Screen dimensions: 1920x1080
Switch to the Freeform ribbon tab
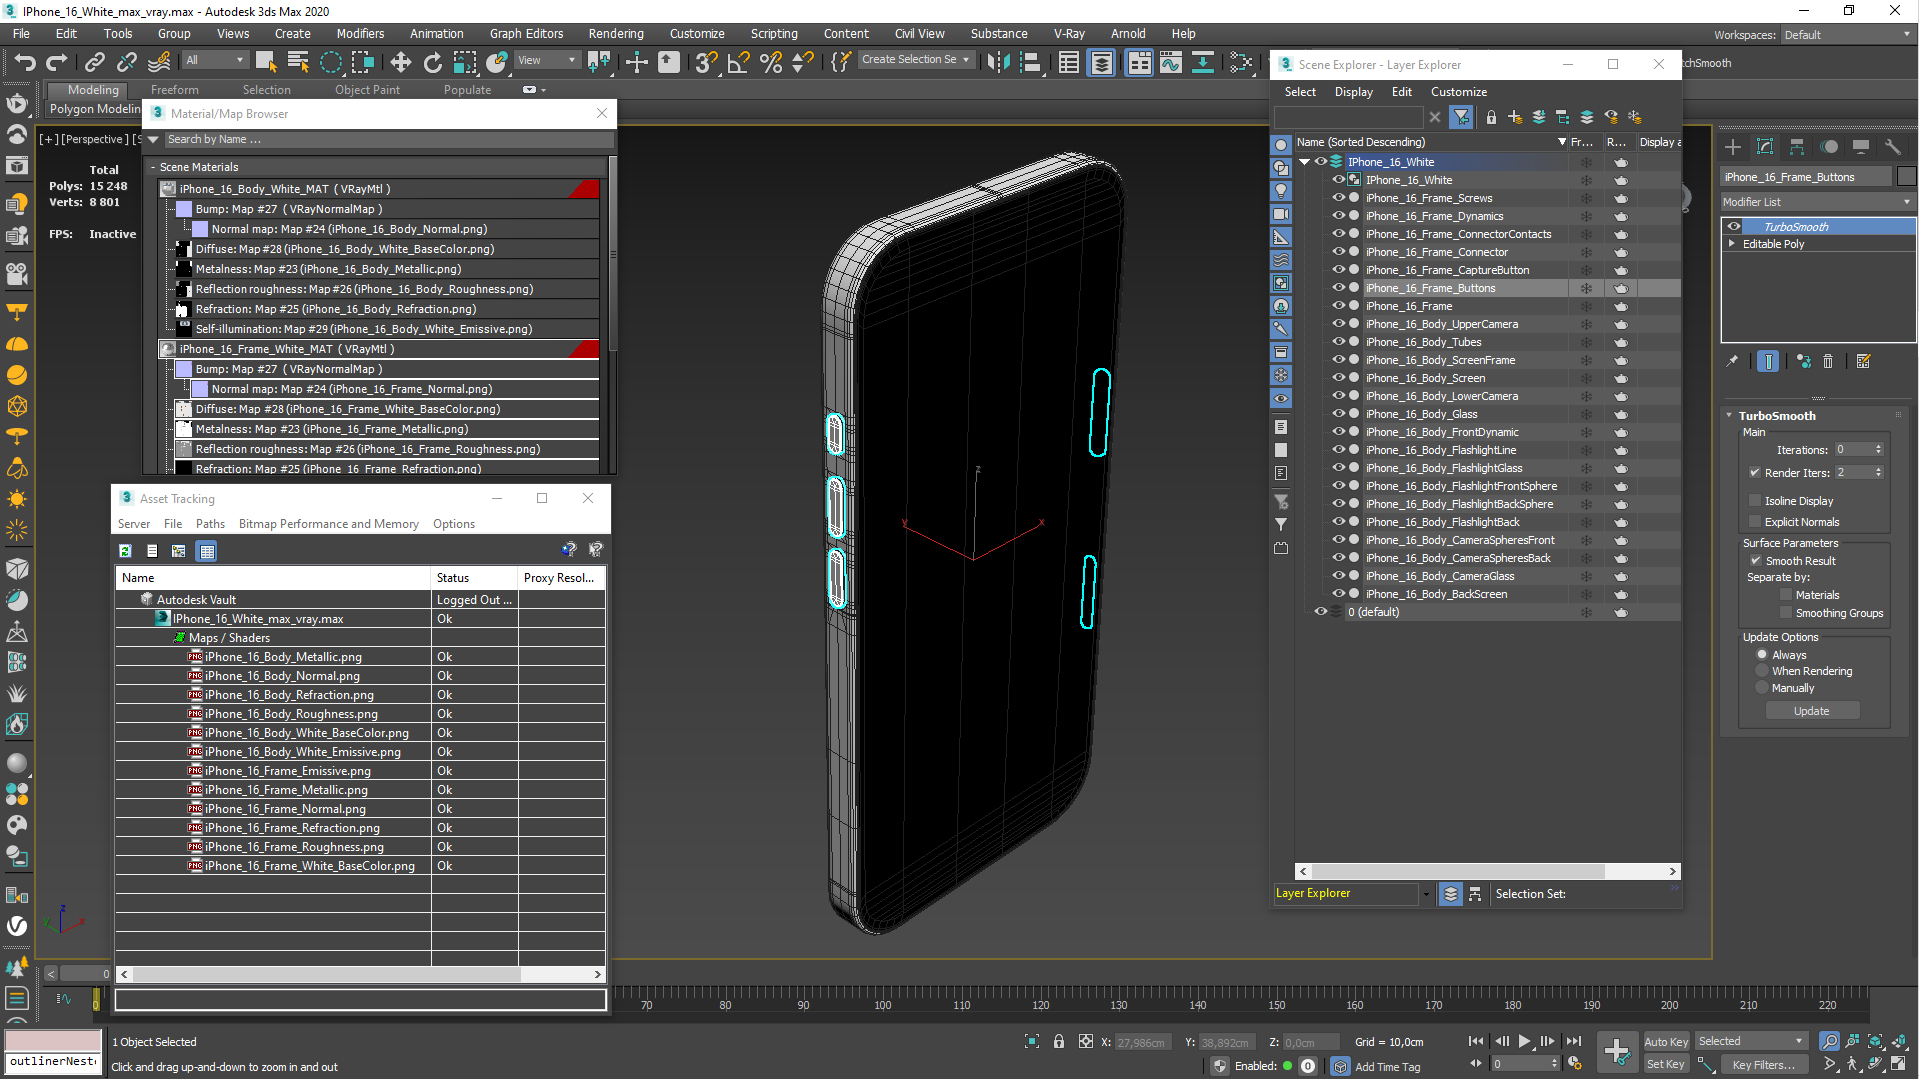[x=174, y=90]
